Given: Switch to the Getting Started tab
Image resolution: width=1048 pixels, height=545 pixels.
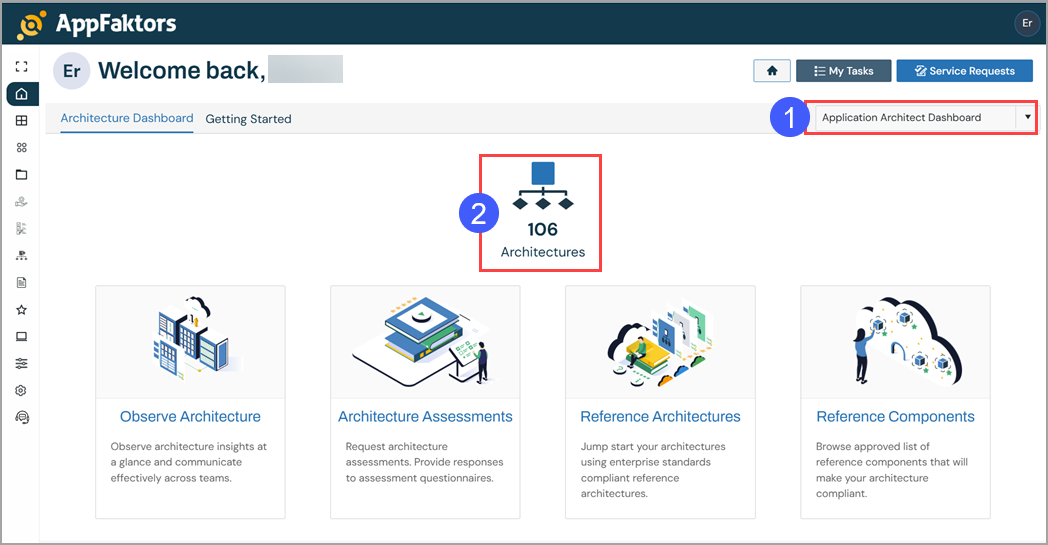Looking at the screenshot, I should [248, 119].
